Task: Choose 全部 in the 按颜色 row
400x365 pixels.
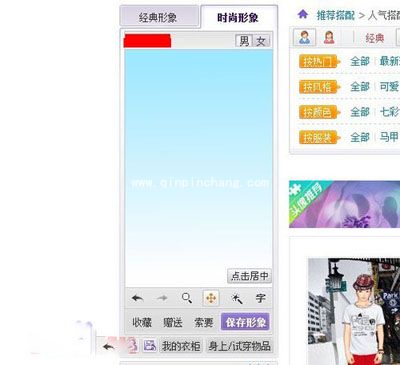Action: [360, 112]
